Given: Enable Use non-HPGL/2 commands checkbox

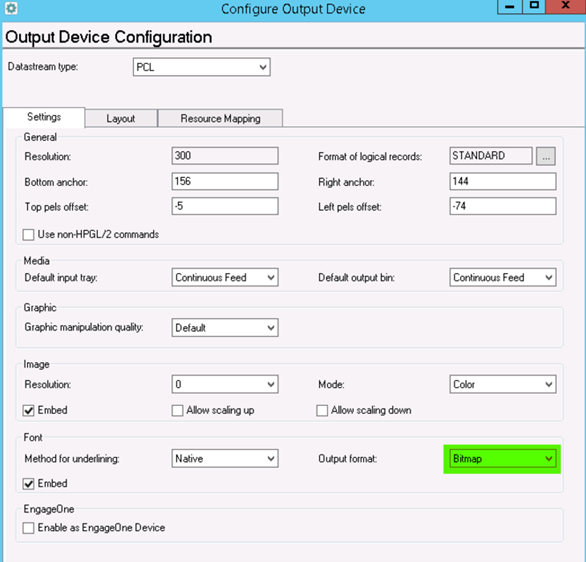Looking at the screenshot, I should (28, 235).
